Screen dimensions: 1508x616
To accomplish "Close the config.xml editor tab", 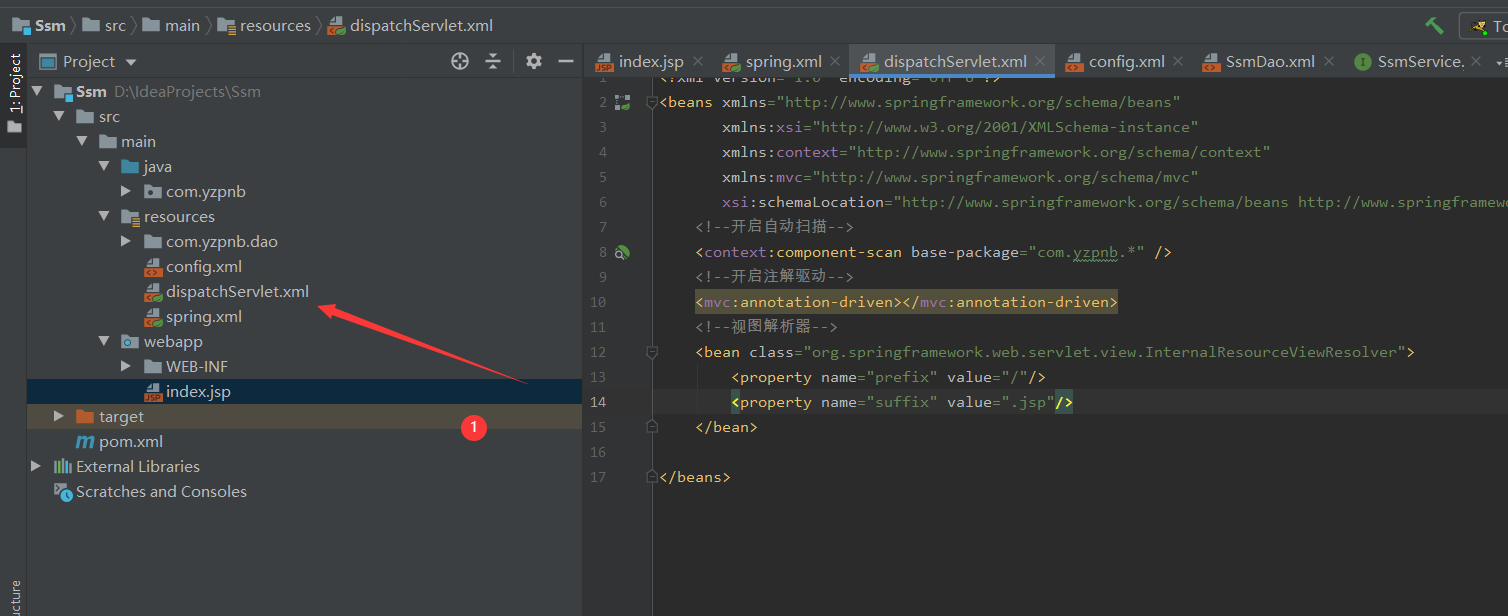I will pyautogui.click(x=1179, y=61).
